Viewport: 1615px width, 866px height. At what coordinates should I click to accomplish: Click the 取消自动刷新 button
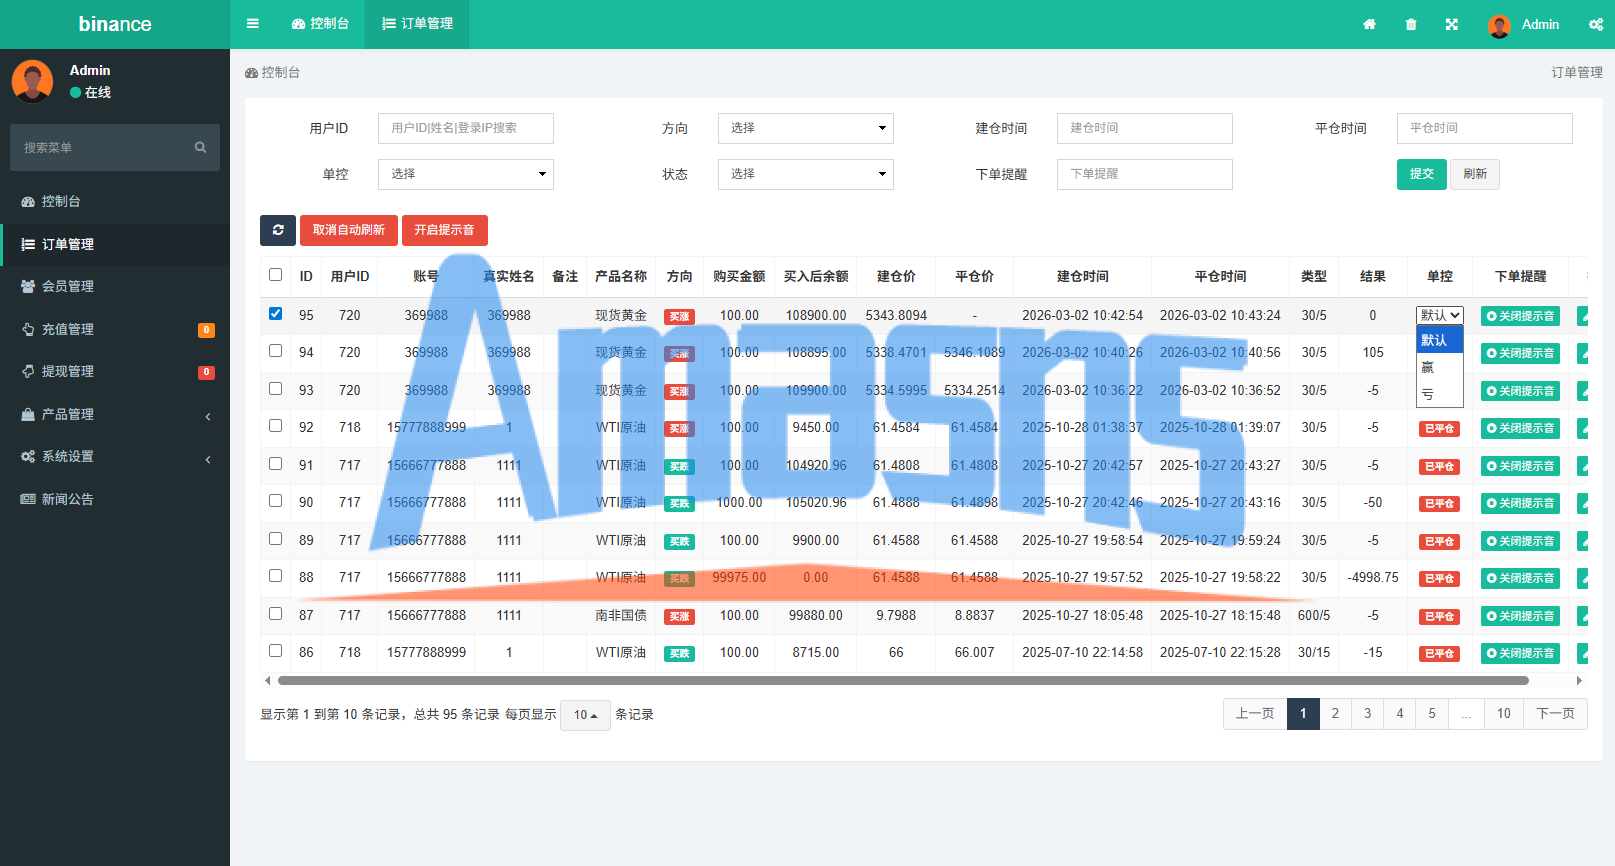(348, 230)
